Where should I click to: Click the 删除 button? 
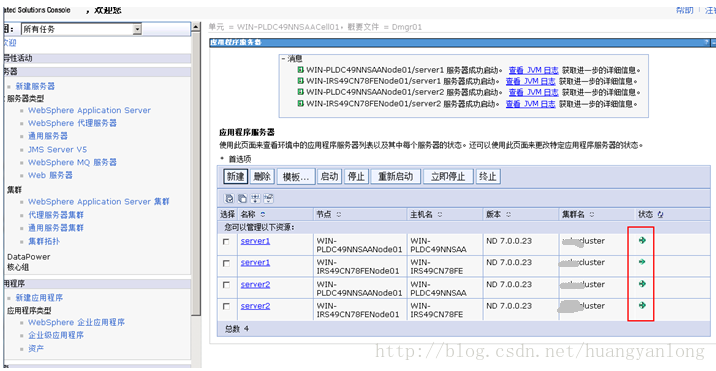[x=262, y=177]
